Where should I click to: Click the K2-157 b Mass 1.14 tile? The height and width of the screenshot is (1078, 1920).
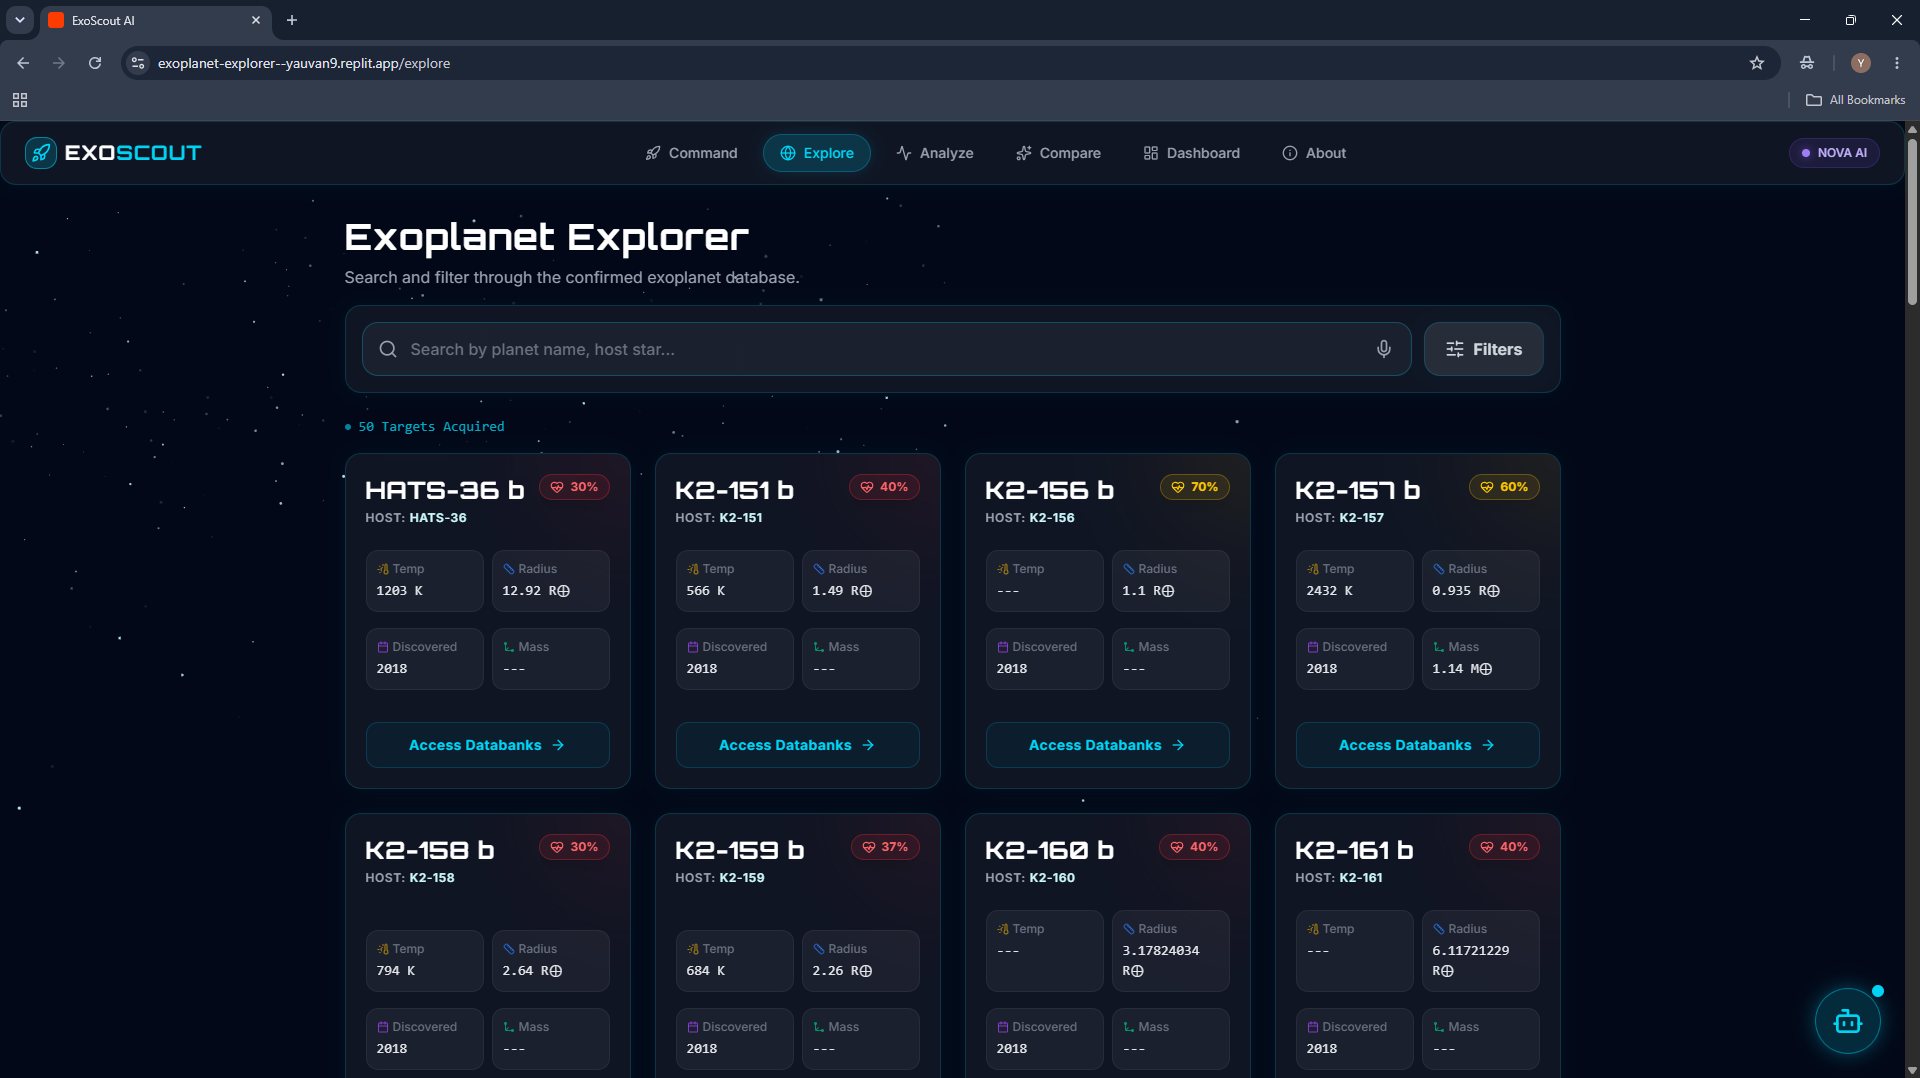tap(1480, 658)
